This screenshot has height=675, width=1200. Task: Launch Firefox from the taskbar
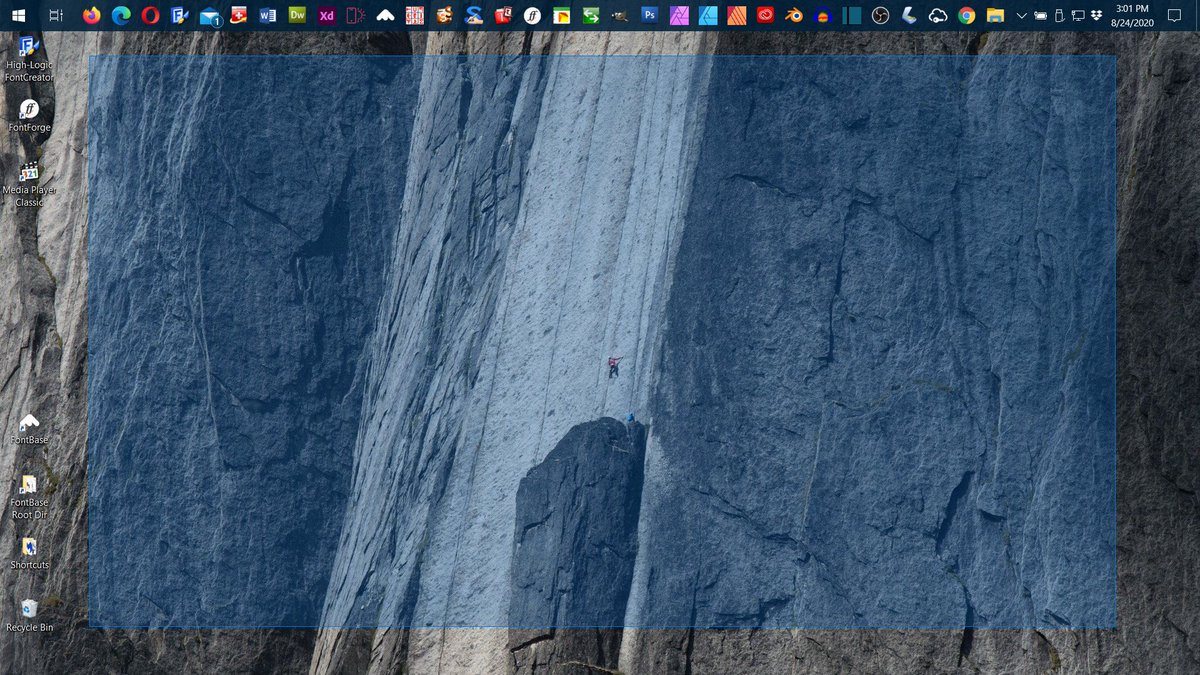(92, 15)
